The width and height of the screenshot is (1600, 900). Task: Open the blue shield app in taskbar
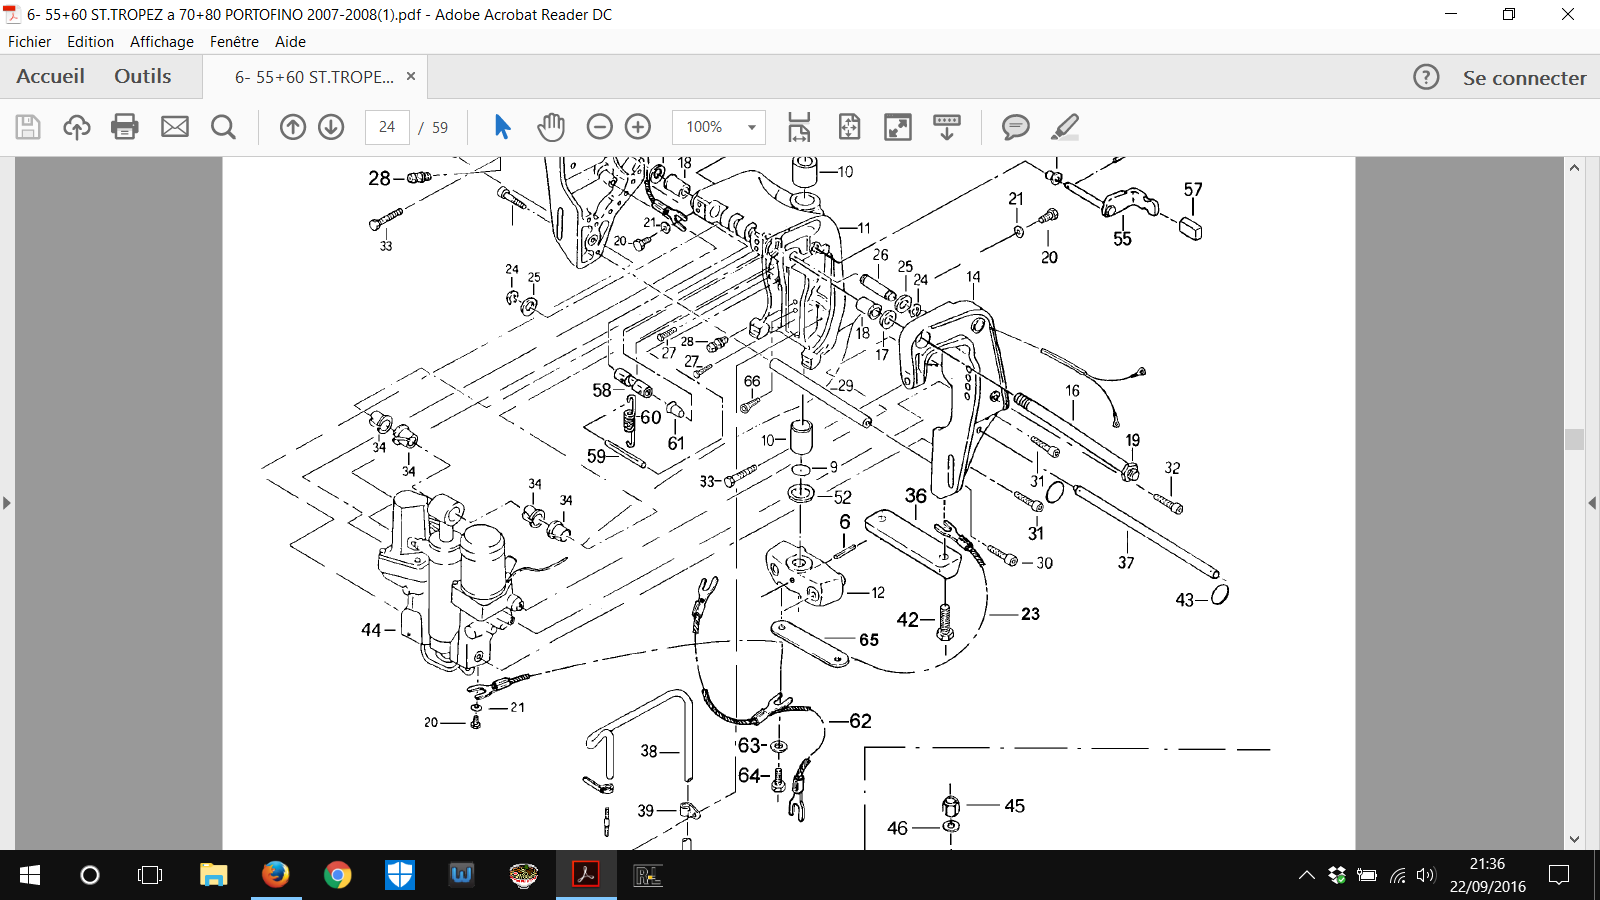click(400, 876)
